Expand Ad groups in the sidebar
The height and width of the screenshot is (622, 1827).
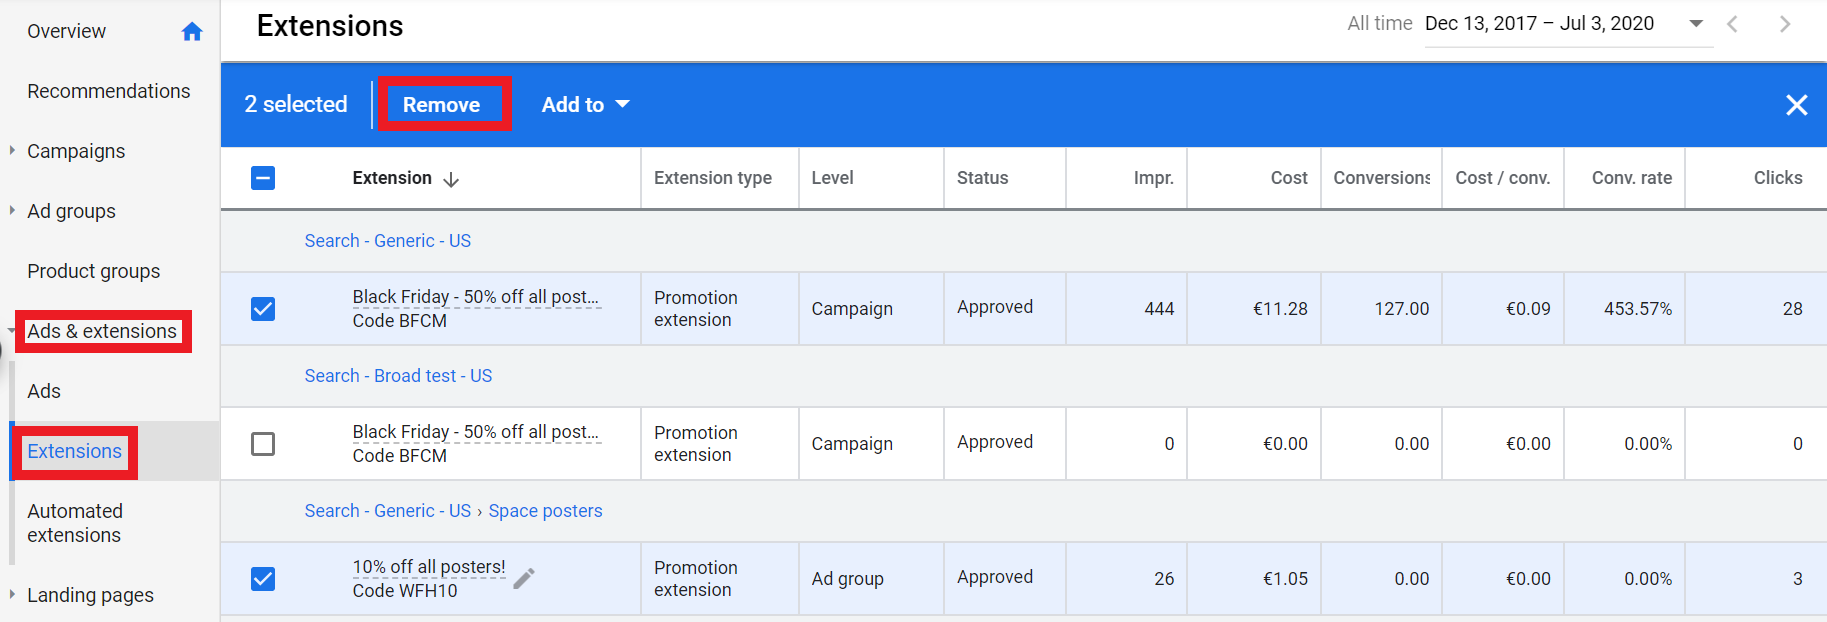[x=12, y=211]
